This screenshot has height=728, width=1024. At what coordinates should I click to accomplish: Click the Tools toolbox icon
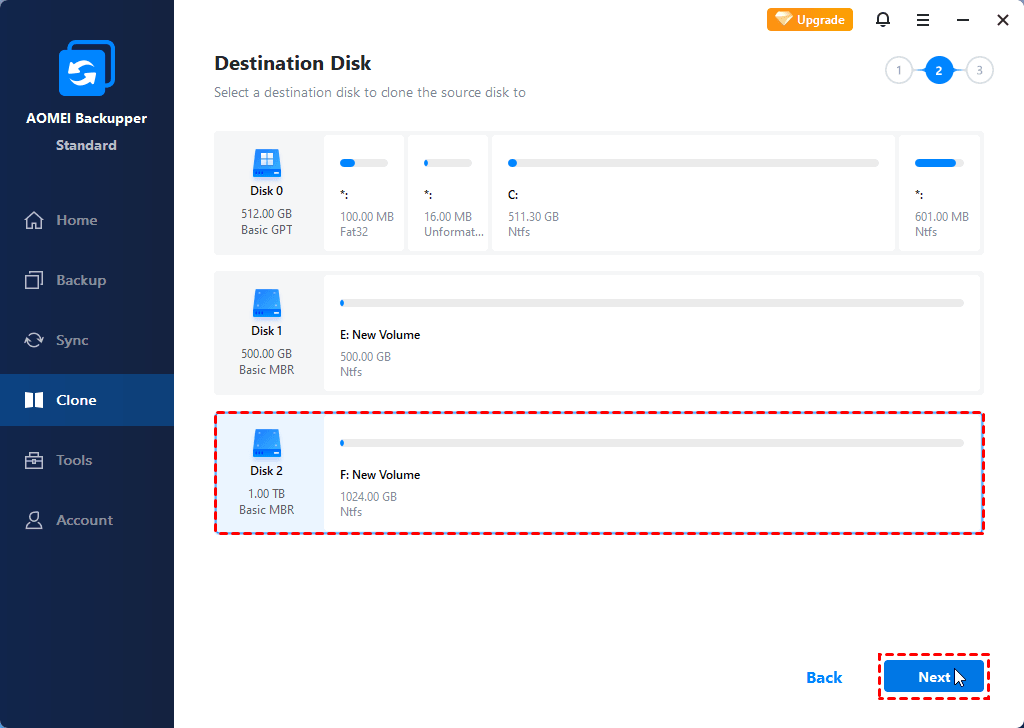click(x=35, y=461)
